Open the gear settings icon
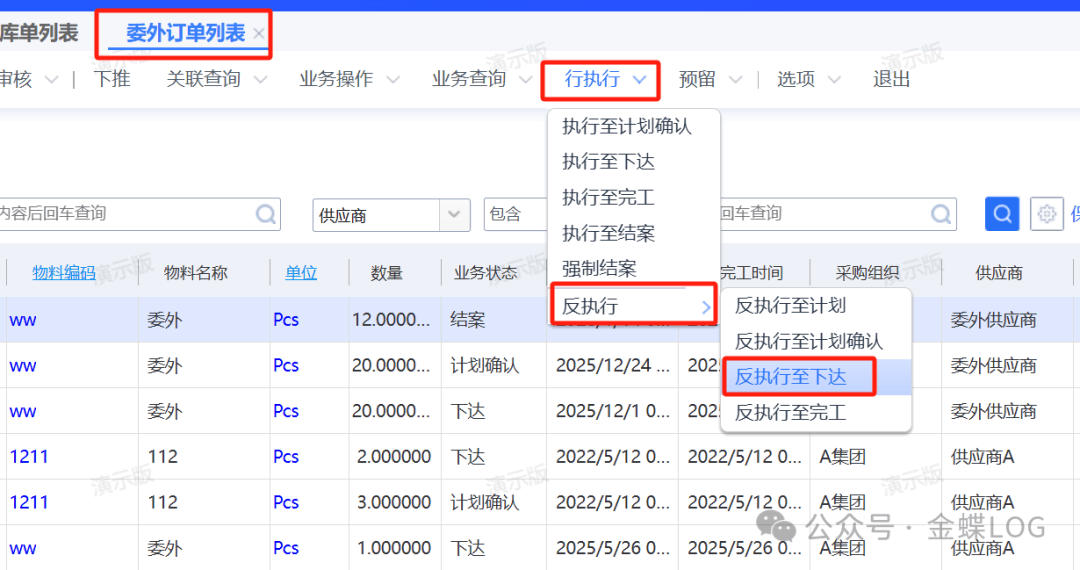This screenshot has height=570, width=1080. 1046,214
